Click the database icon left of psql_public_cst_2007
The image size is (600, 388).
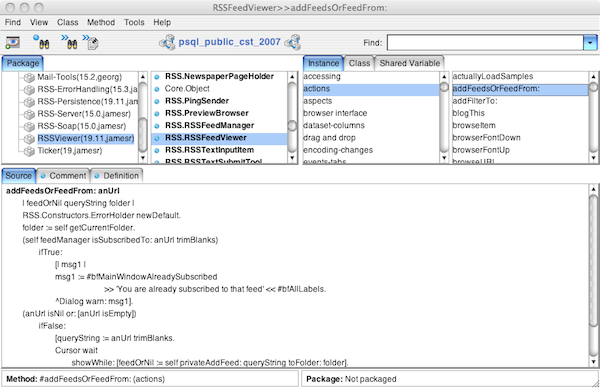(x=167, y=42)
